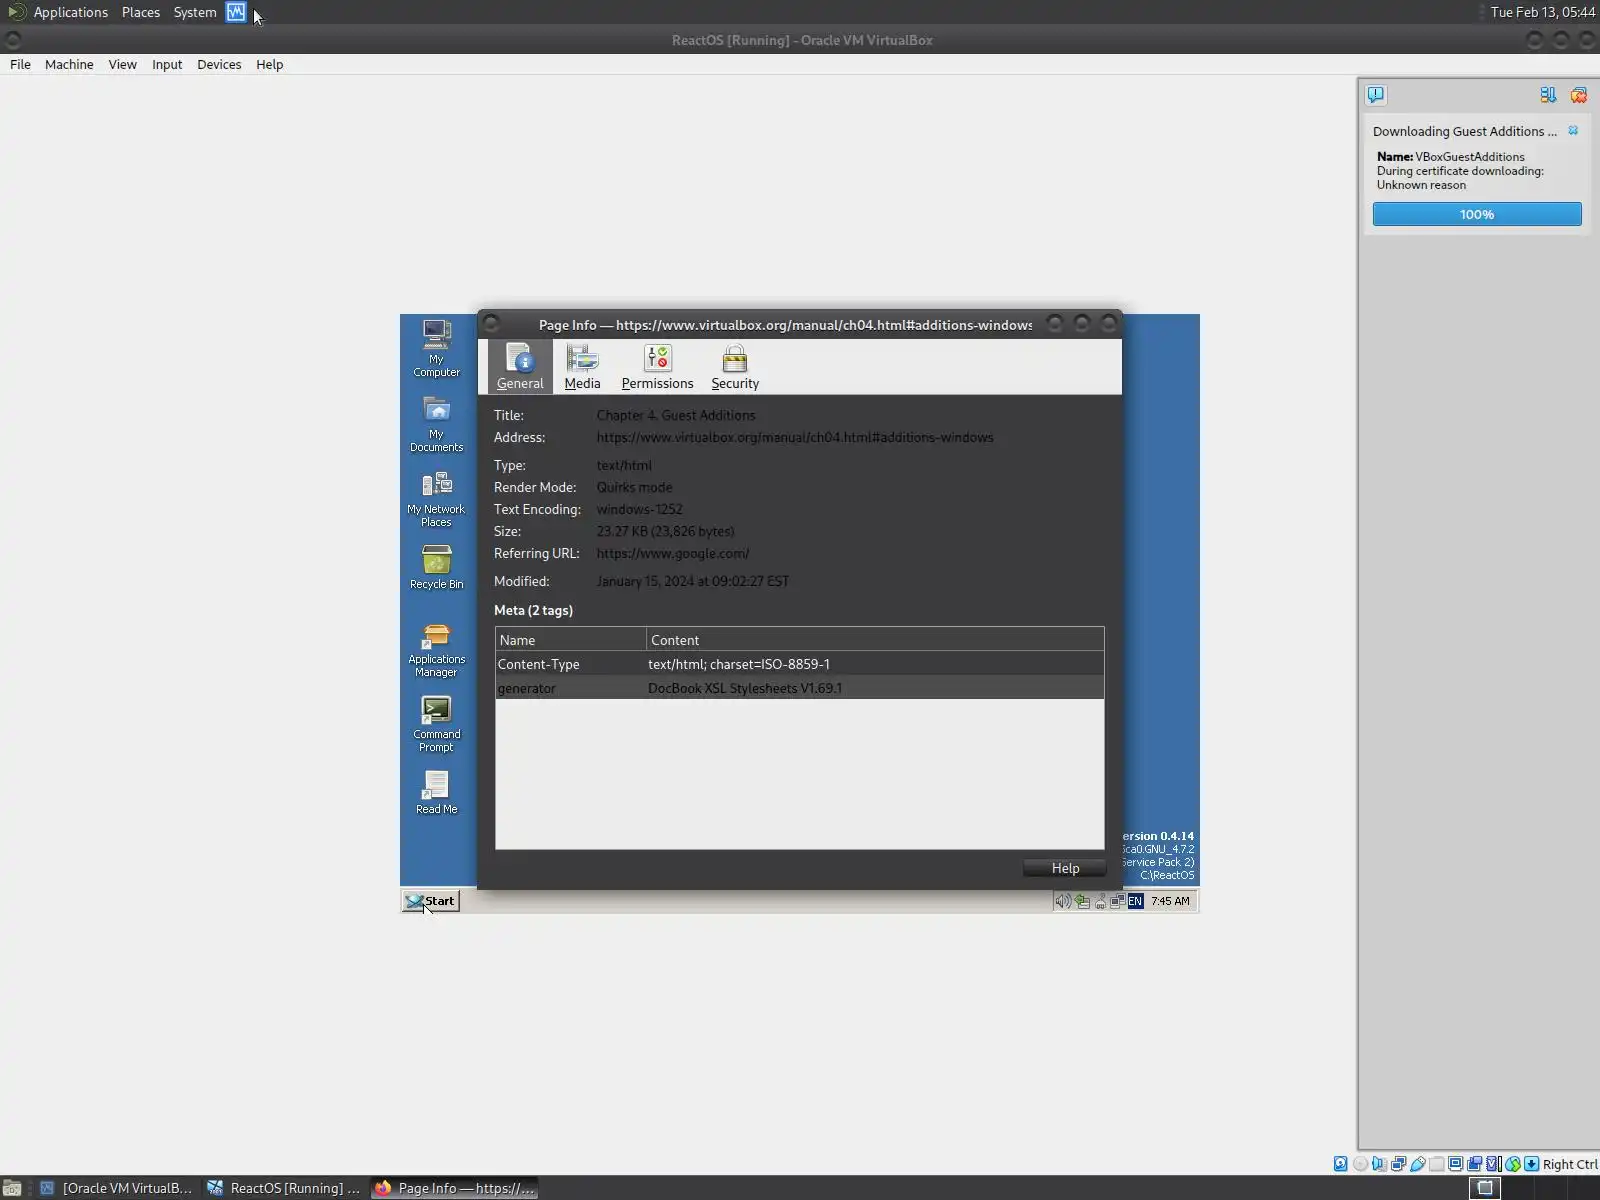Viewport: 1600px width, 1200px height.
Task: Click the hard disk activity status icon
Action: coord(1341,1164)
